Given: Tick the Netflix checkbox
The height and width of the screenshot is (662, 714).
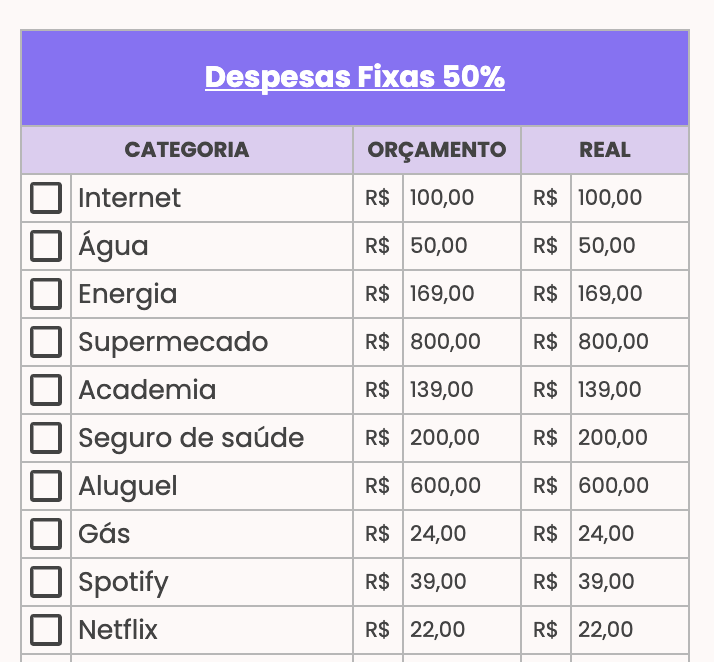Looking at the screenshot, I should (46, 630).
